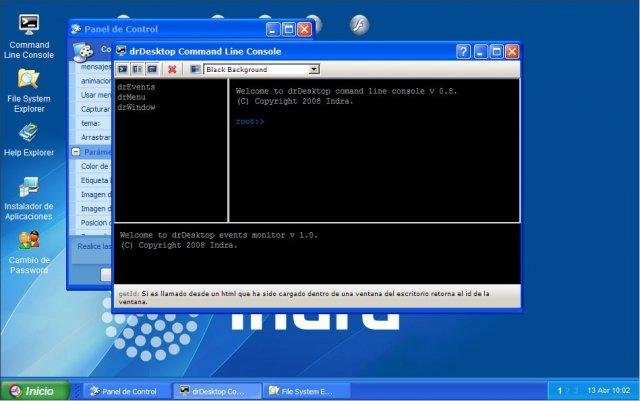
Task: Click 'Arrastrar' row in Panel de Control
Action: (x=94, y=137)
